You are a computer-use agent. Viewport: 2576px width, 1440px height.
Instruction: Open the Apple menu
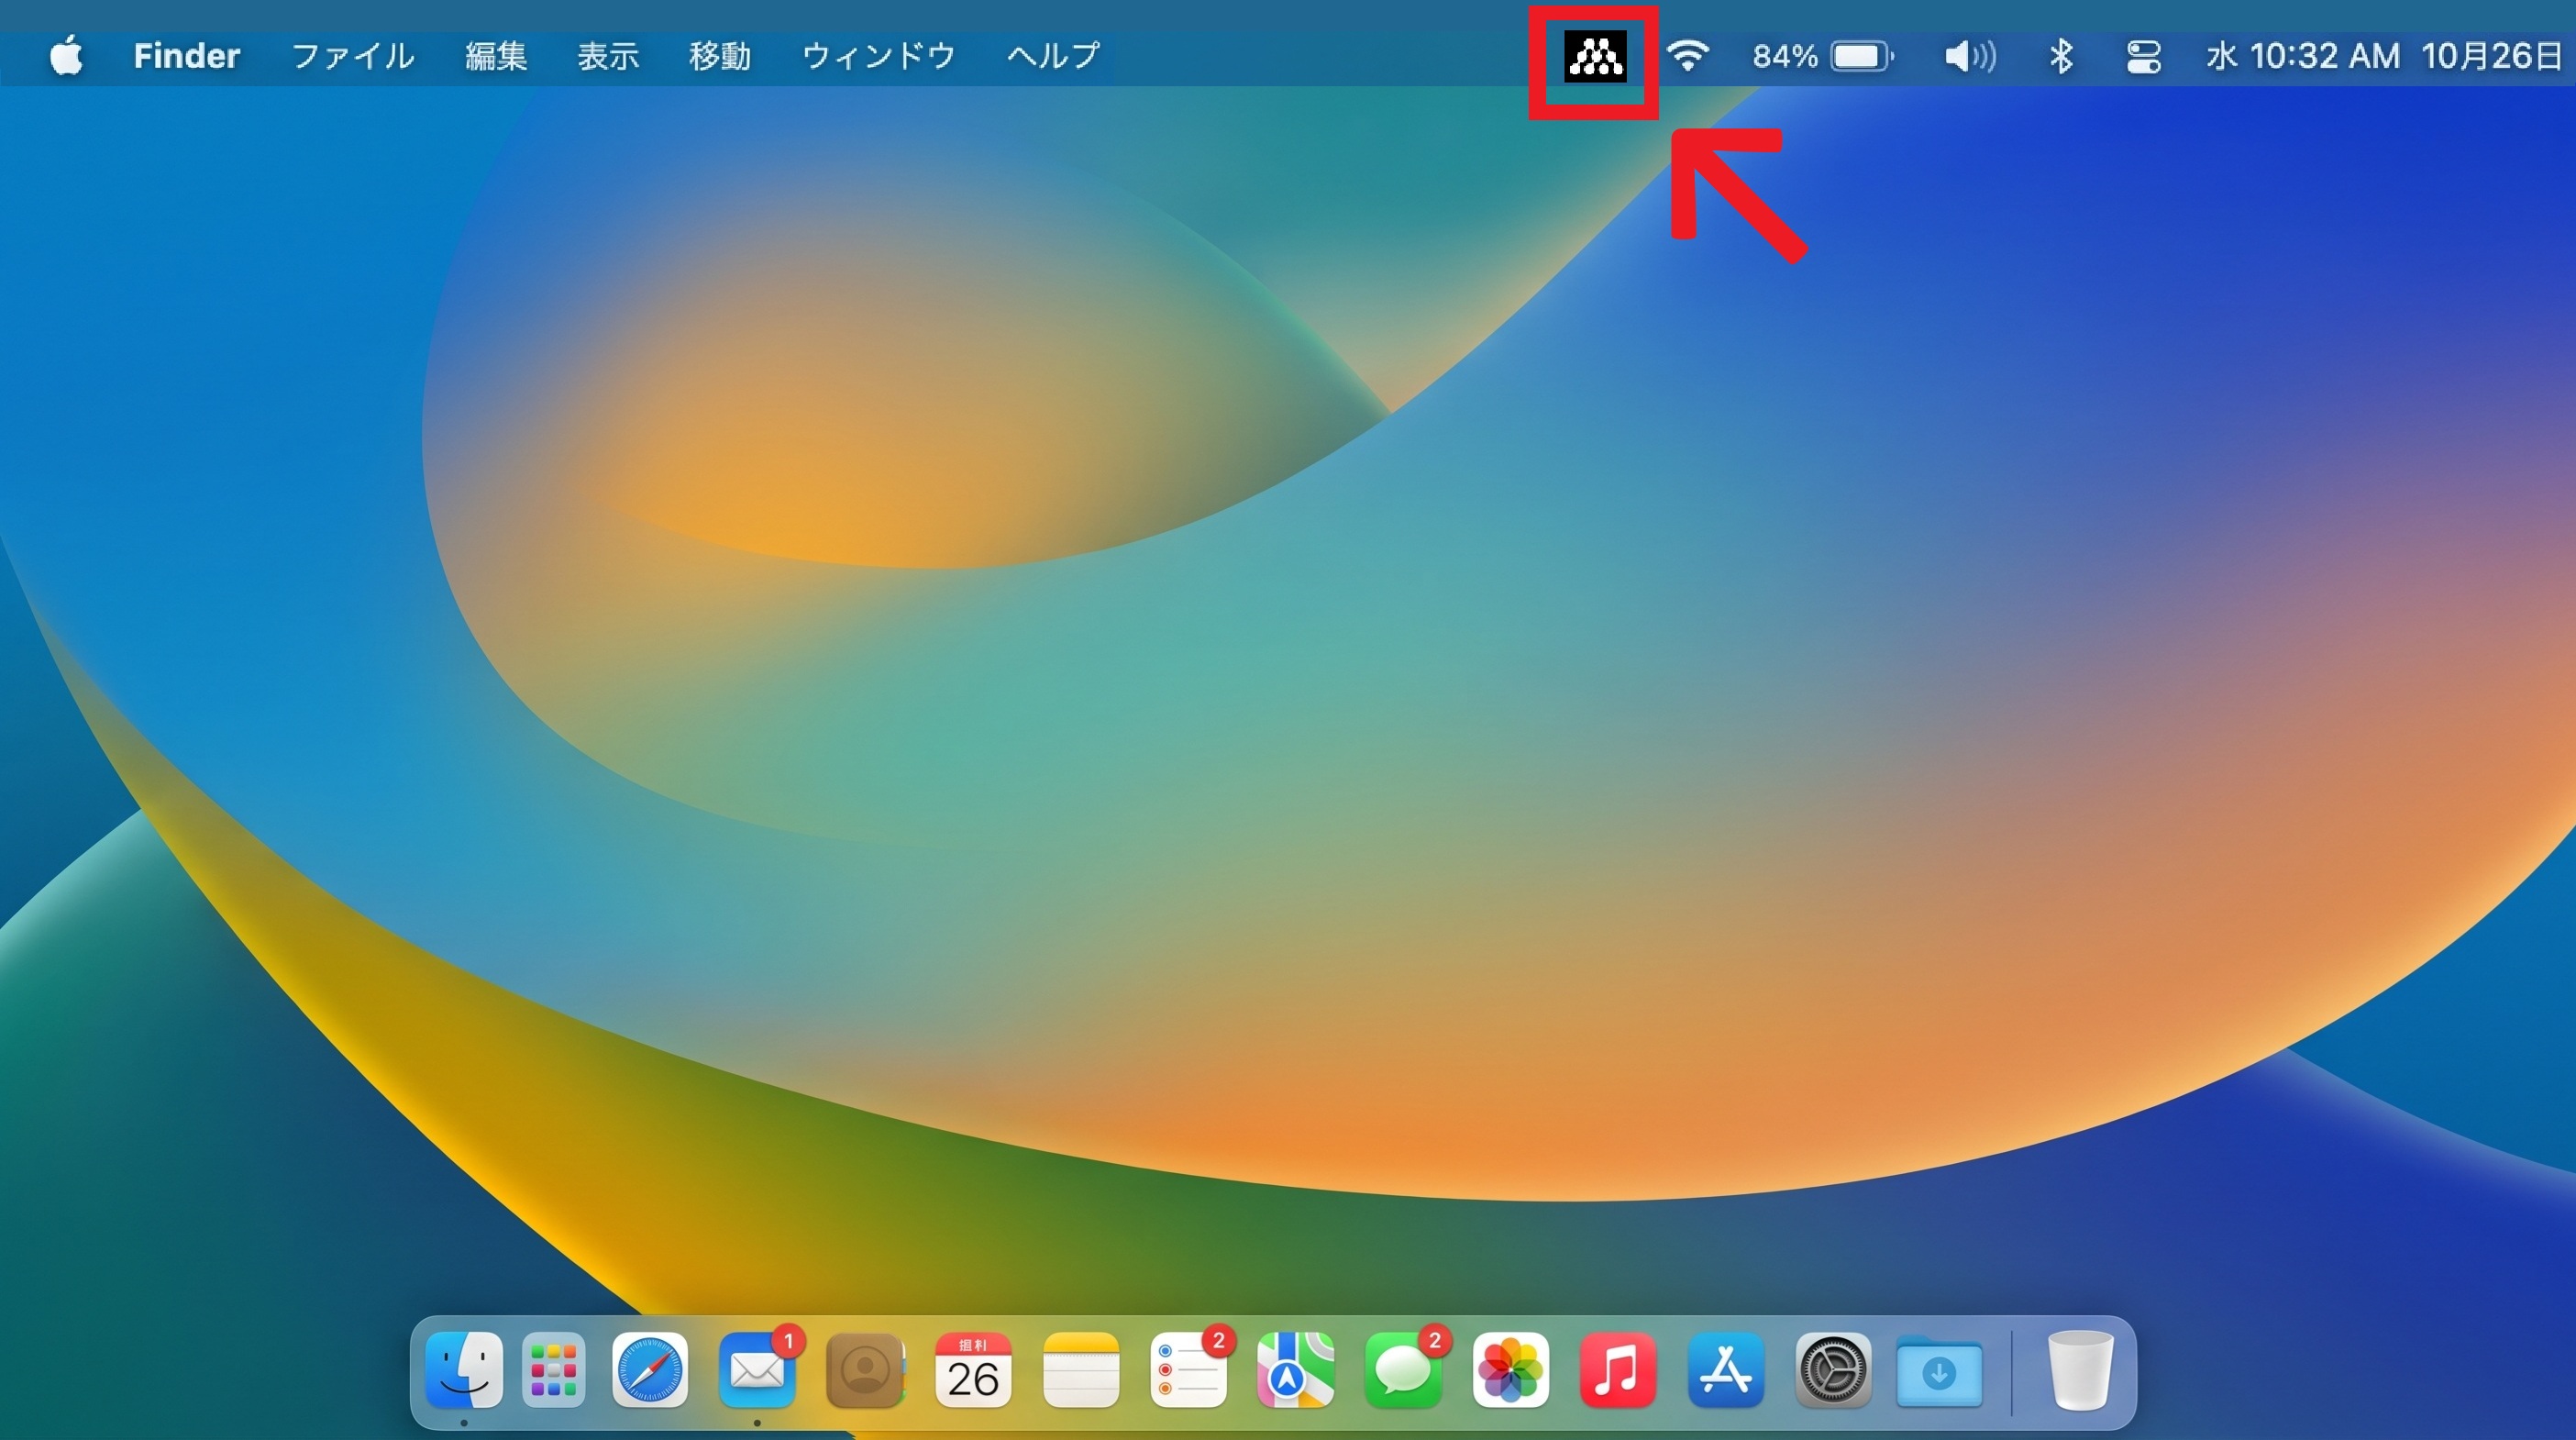(67, 56)
